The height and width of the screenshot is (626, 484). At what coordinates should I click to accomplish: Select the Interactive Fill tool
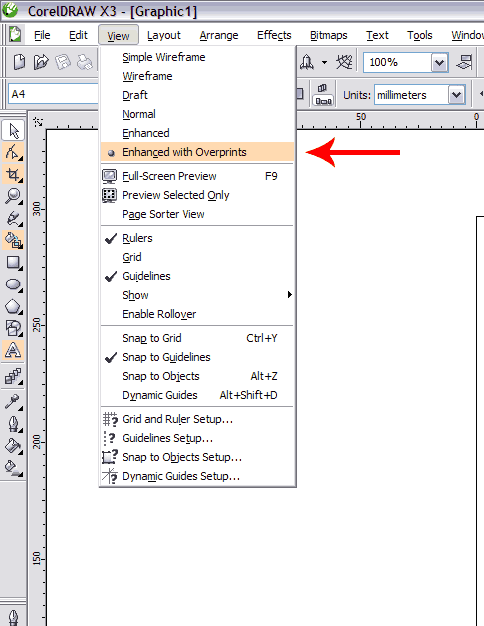coord(13,468)
